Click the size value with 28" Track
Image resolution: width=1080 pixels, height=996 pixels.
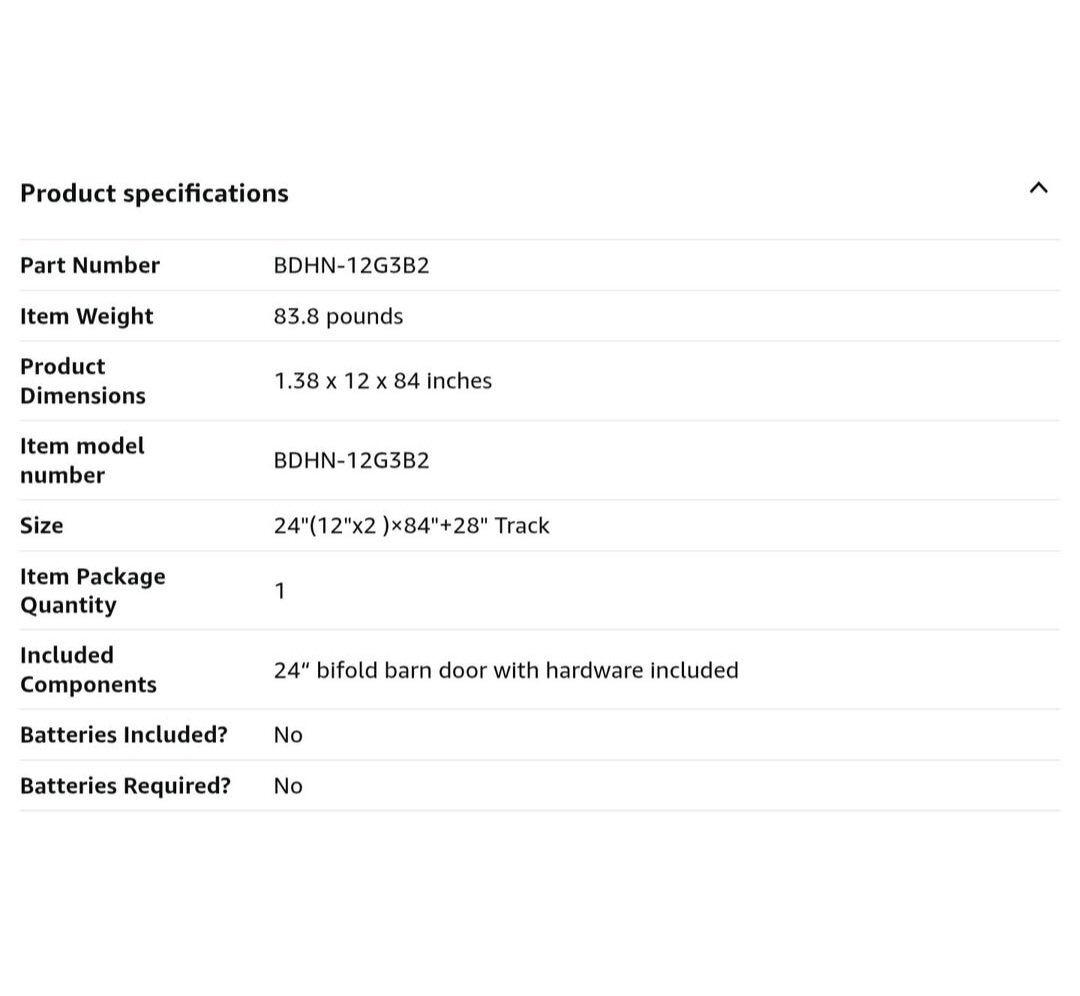[x=411, y=525]
